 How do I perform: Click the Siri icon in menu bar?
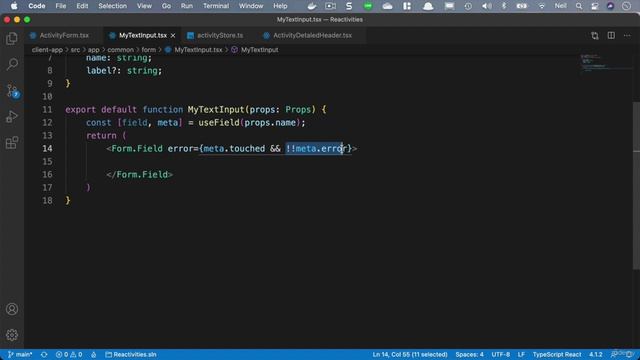point(610,6)
